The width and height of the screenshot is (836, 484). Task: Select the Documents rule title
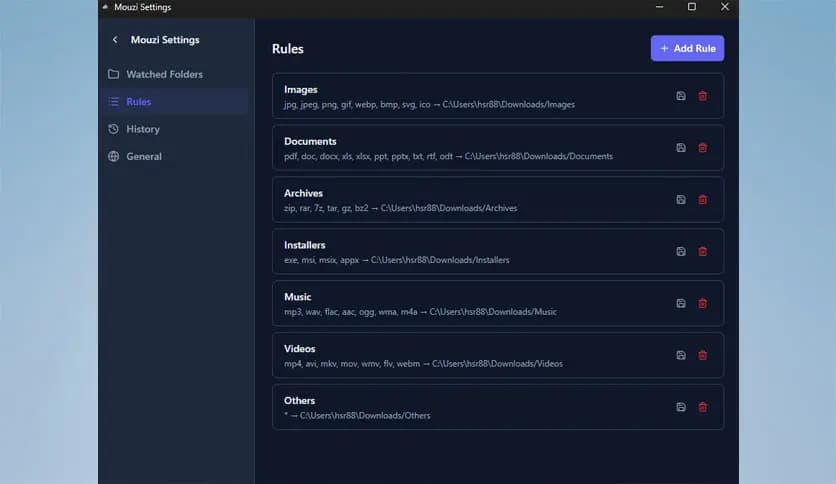pos(310,141)
